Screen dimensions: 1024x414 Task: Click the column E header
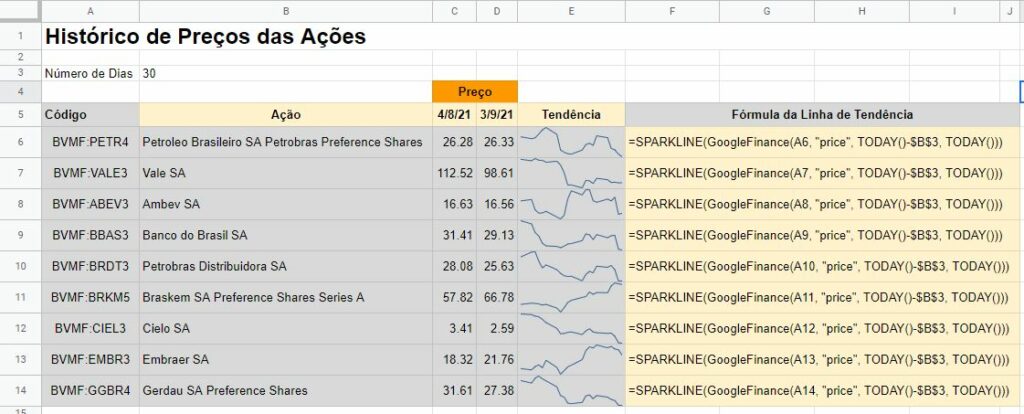571,11
